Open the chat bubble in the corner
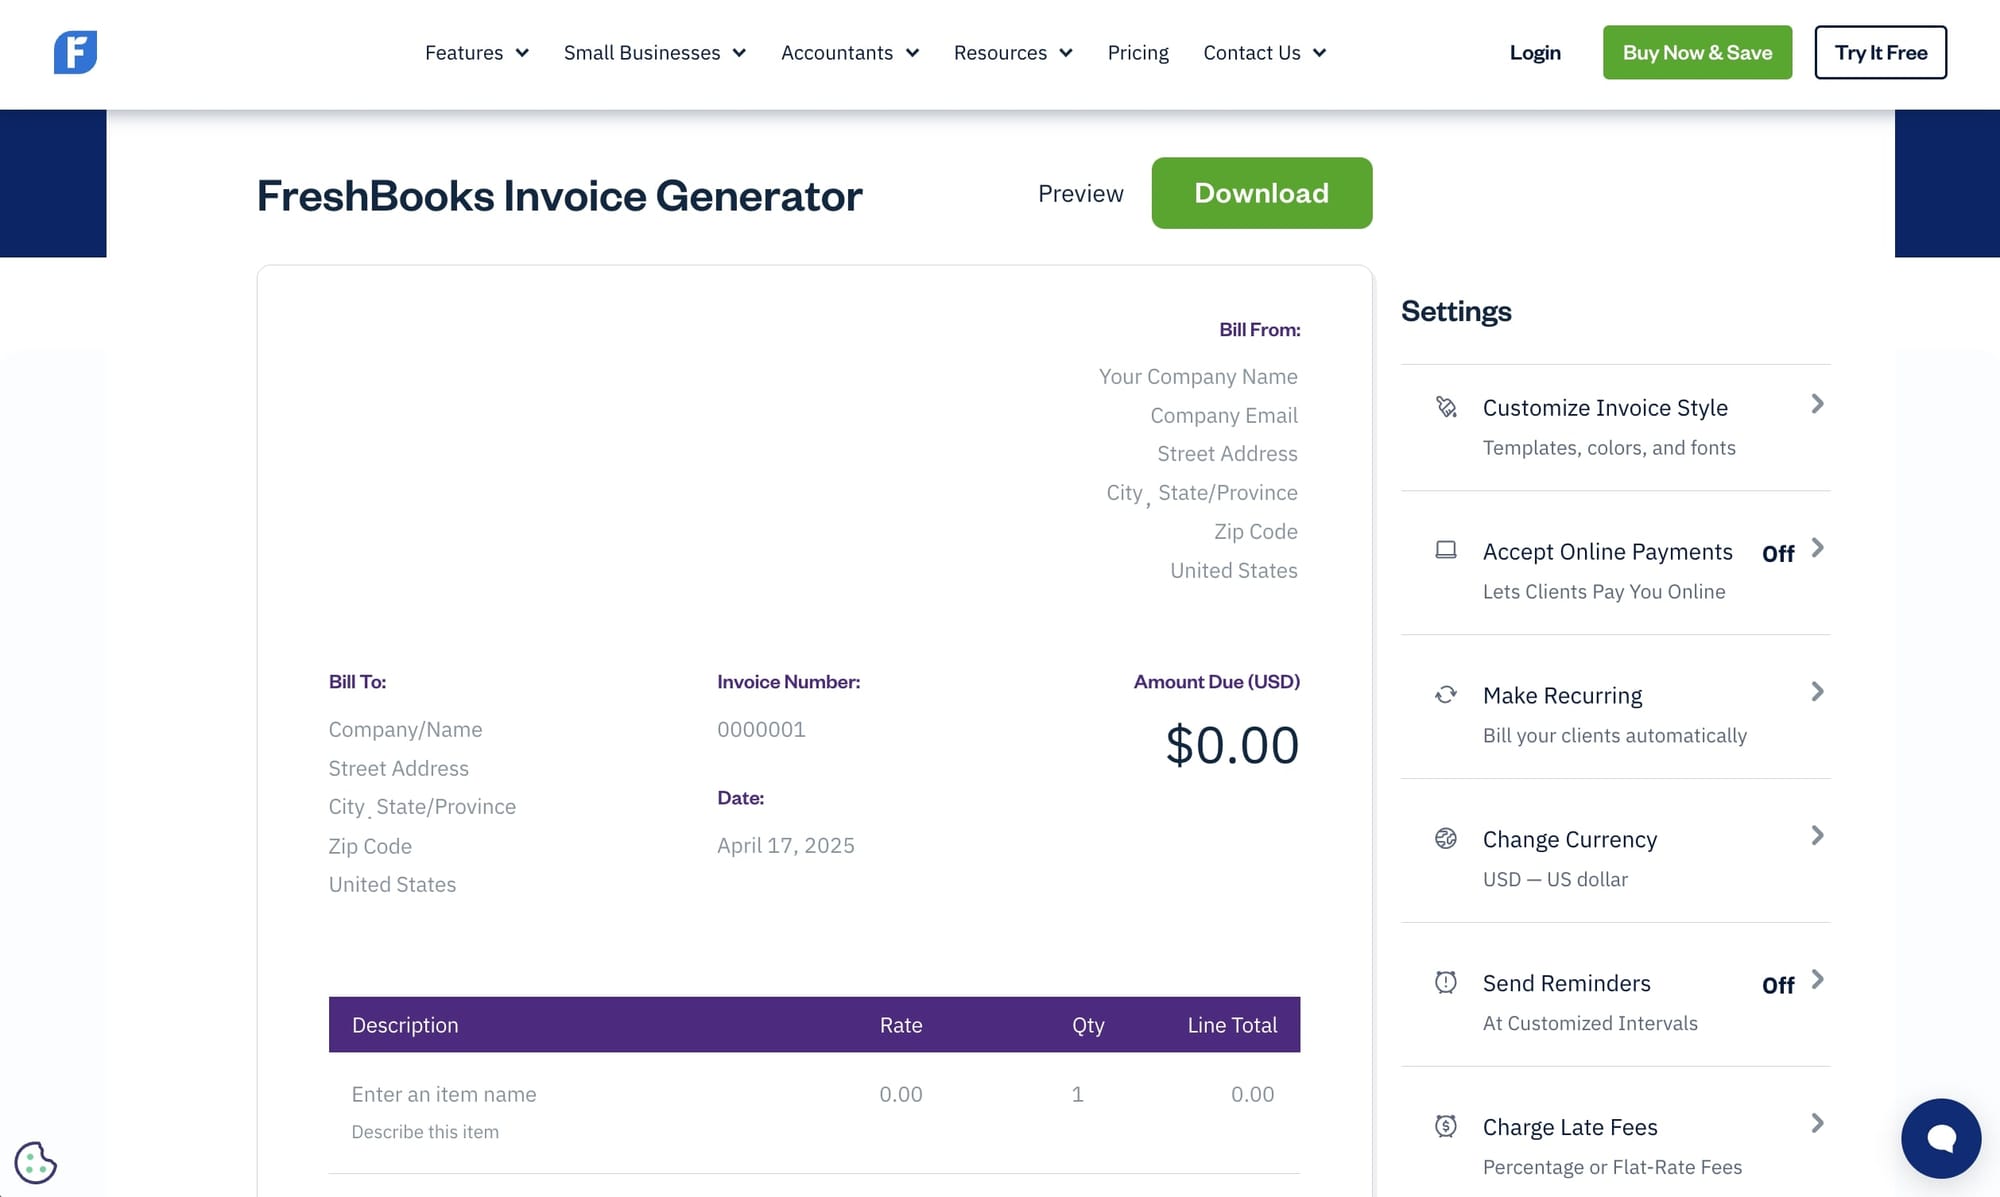This screenshot has height=1197, width=2000. click(1941, 1138)
